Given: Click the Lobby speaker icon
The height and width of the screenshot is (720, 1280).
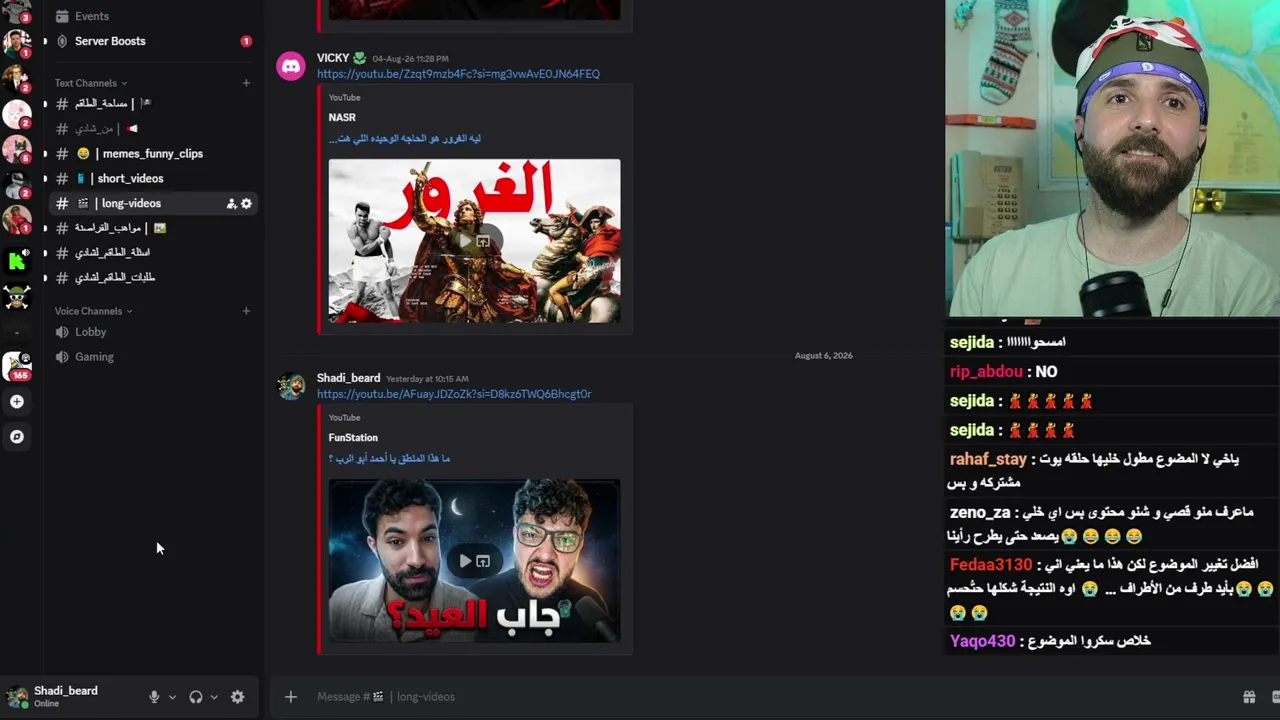Looking at the screenshot, I should pos(62,332).
